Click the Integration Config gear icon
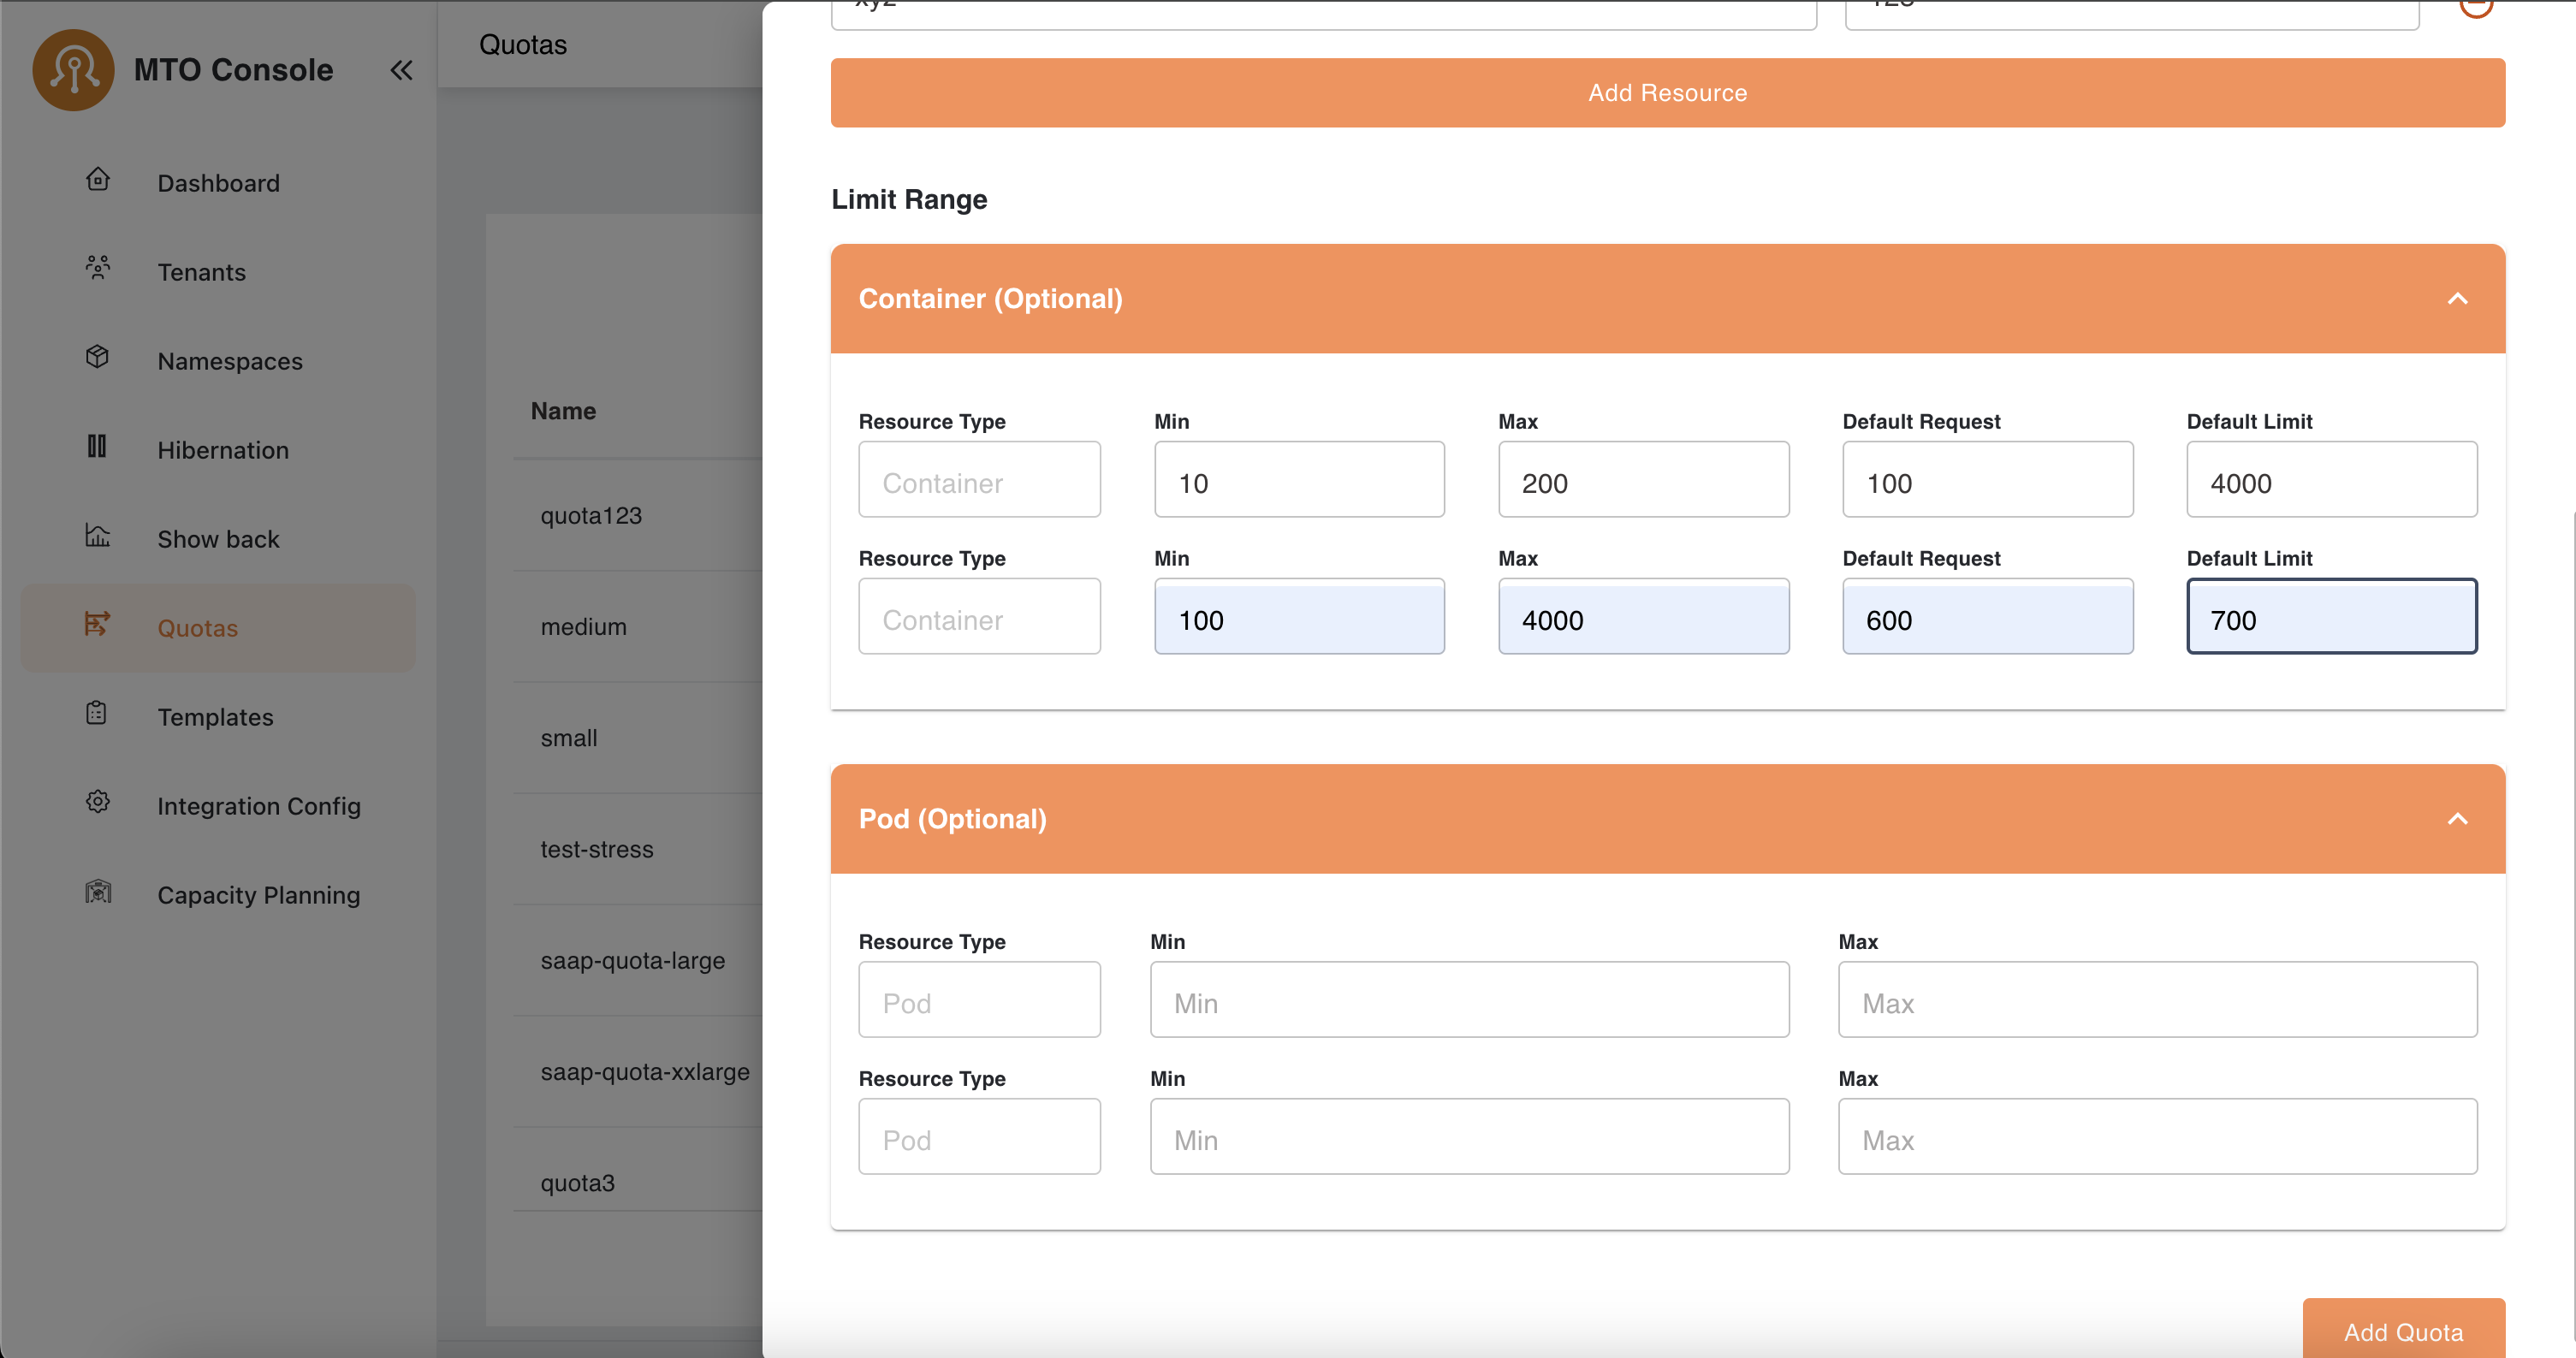The width and height of the screenshot is (2576, 1358). [x=97, y=802]
